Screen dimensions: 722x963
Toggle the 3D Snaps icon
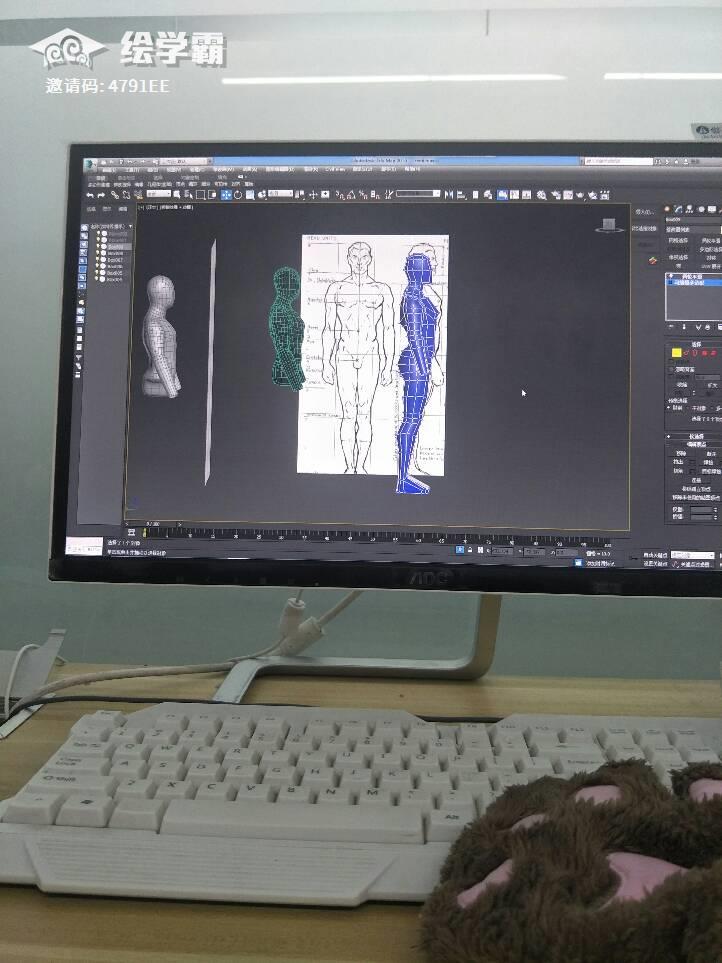340,195
